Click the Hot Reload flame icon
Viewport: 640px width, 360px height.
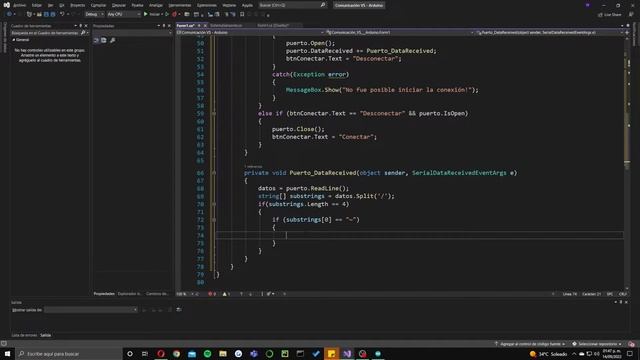click(x=175, y=14)
